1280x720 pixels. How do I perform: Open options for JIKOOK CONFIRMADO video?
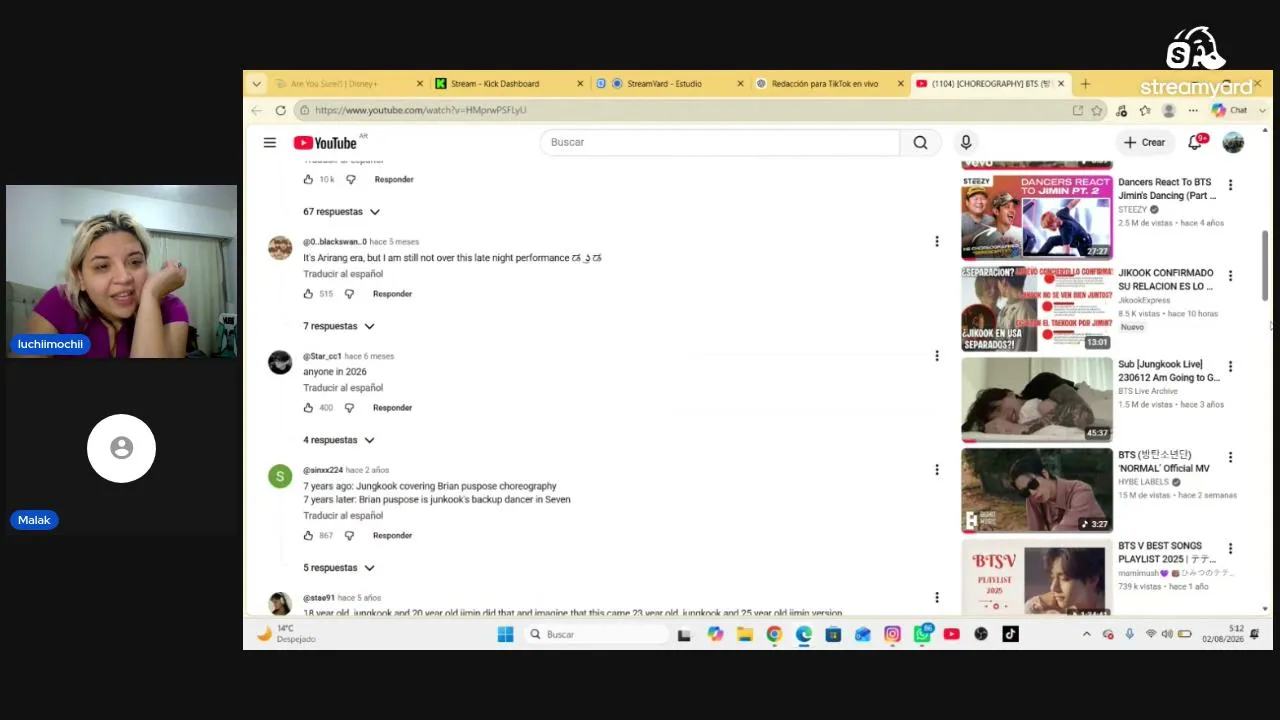[x=1231, y=275]
